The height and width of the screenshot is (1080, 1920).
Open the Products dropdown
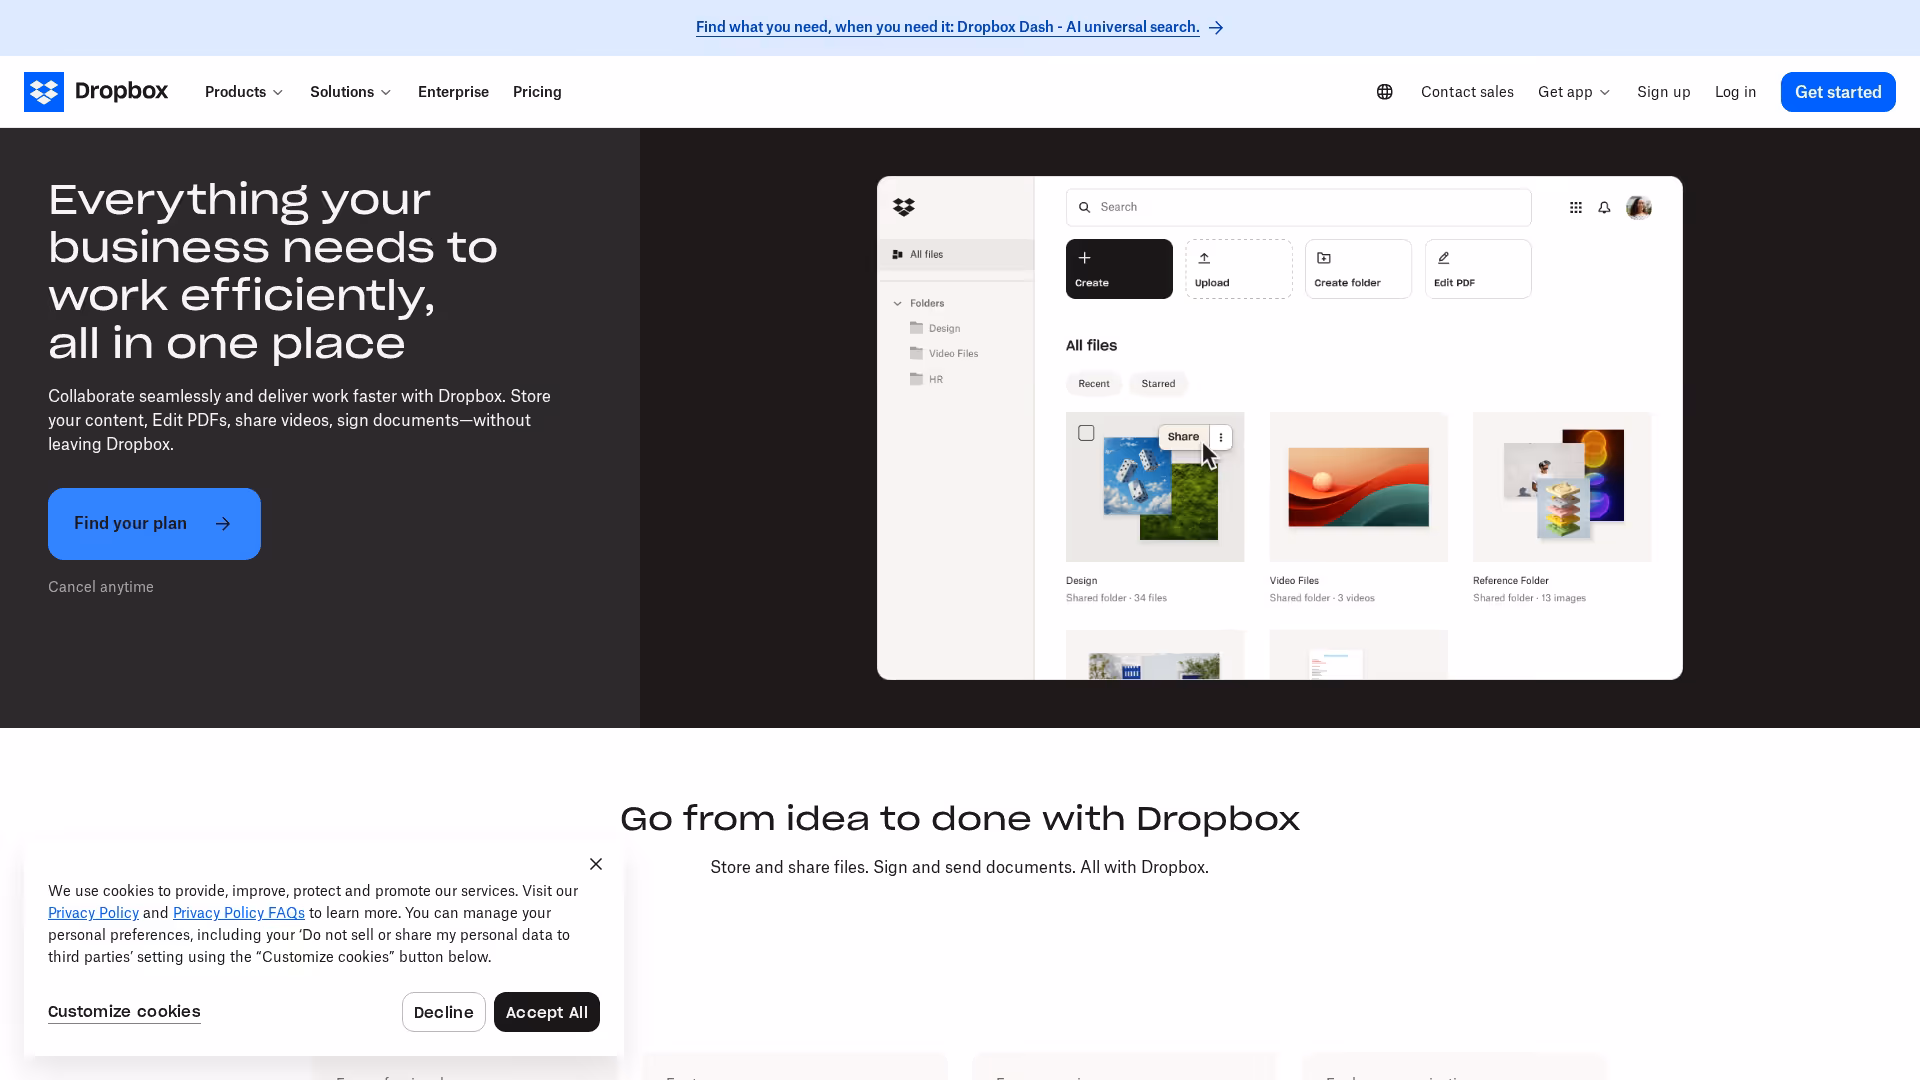pyautogui.click(x=243, y=91)
